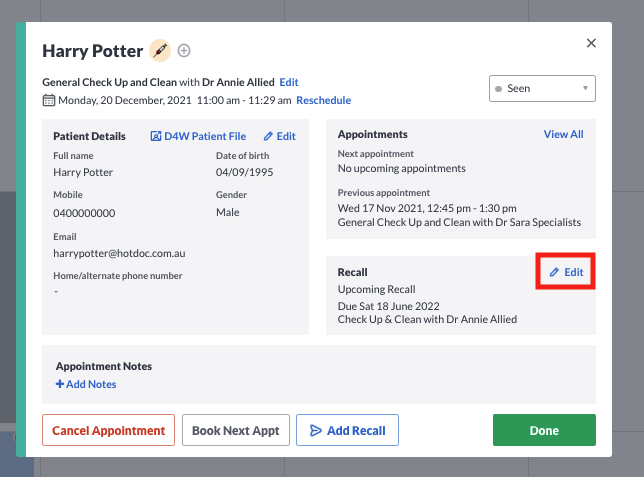
Task: Click the 'No upcoming appointments' text
Action: click(x=402, y=168)
